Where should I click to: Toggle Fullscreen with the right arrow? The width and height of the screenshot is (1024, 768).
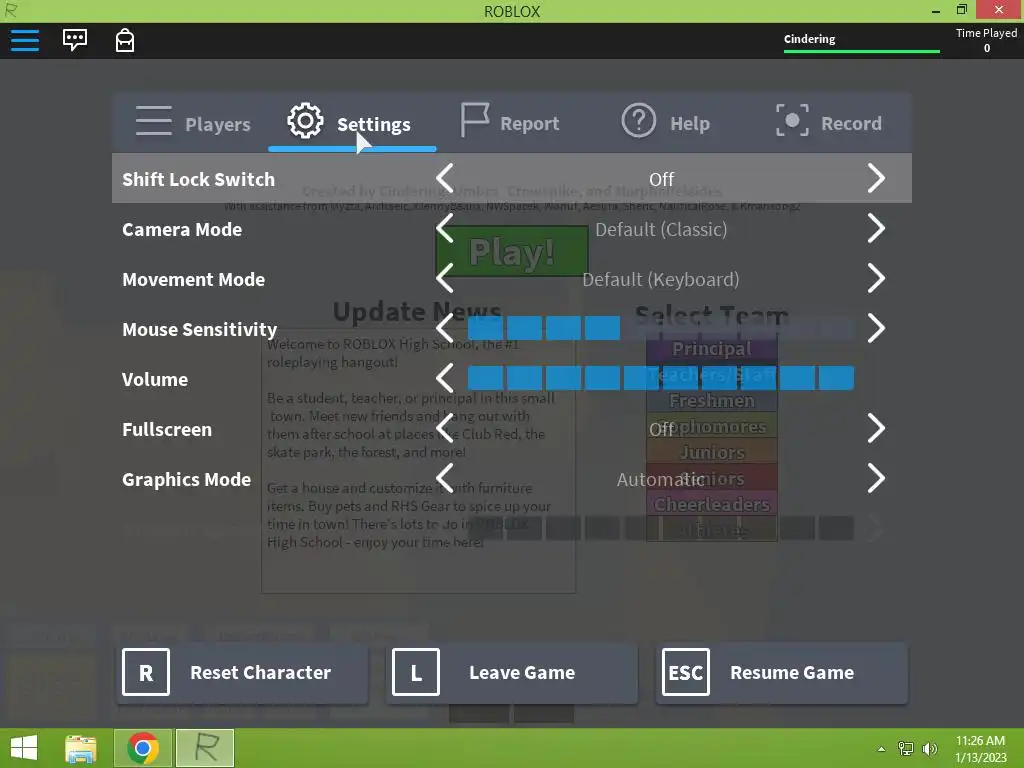(x=876, y=428)
